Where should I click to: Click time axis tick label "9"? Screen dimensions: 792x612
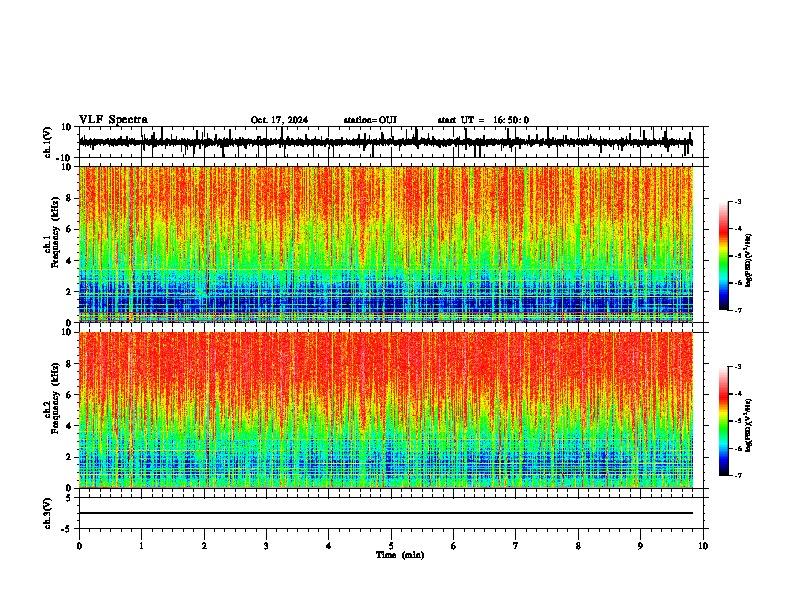click(x=640, y=546)
